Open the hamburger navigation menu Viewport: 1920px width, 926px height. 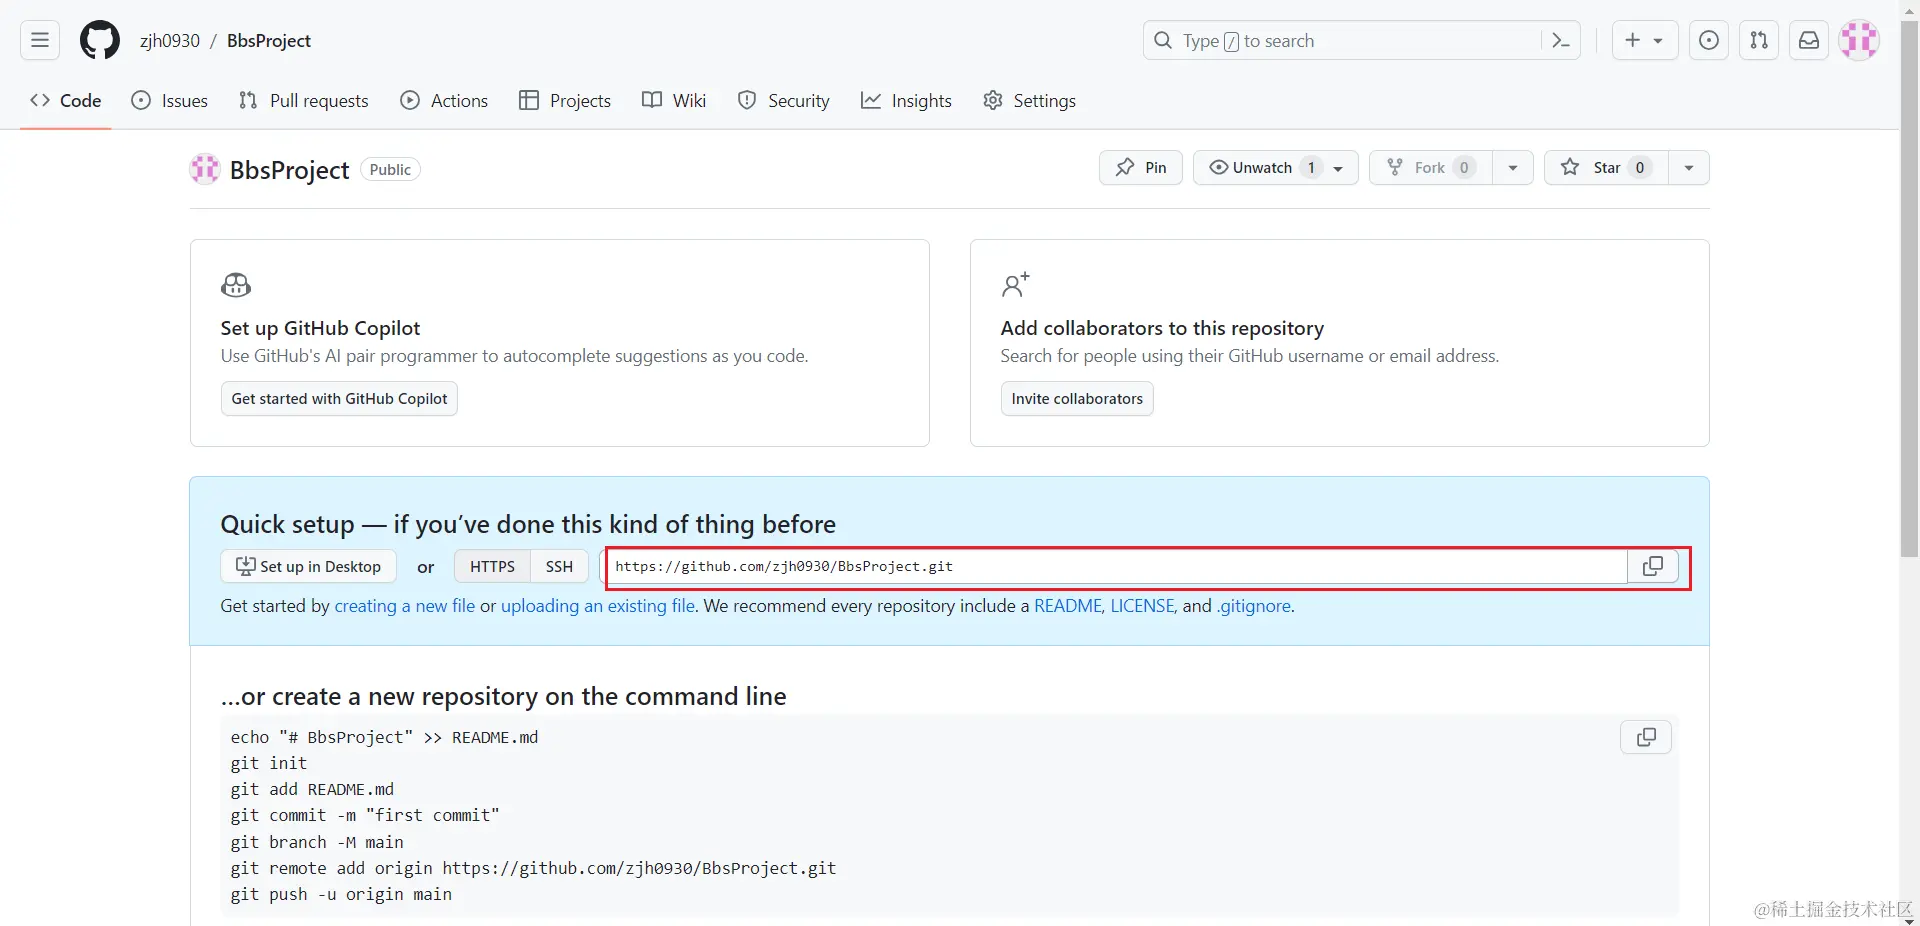tap(40, 41)
